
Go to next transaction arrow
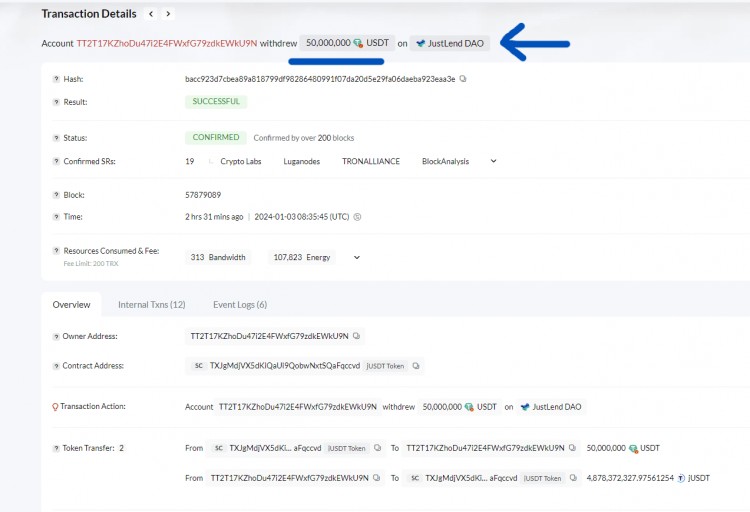[168, 14]
